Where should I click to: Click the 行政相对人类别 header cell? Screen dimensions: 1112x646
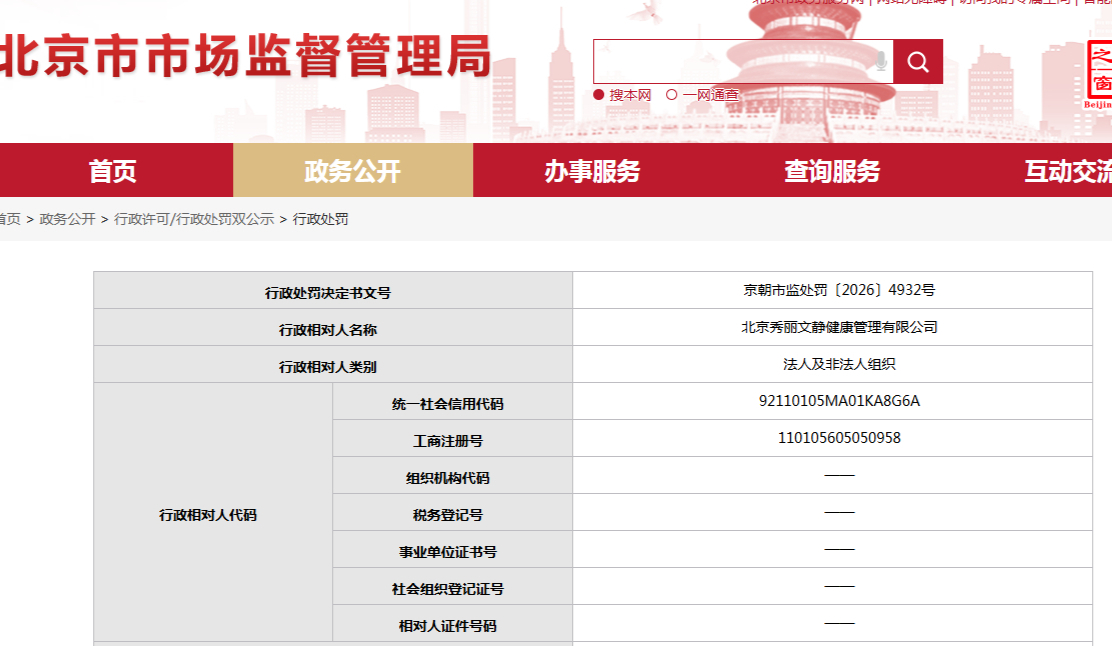(x=333, y=364)
